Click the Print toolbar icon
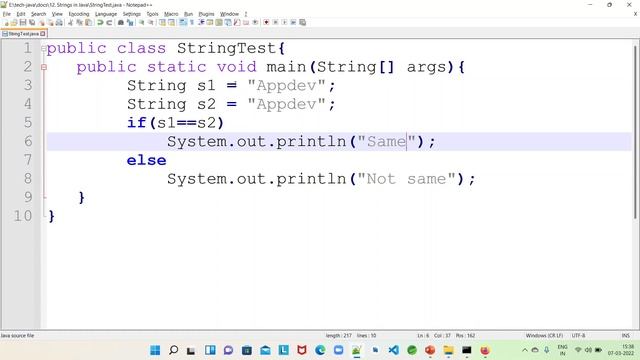 [59, 22]
